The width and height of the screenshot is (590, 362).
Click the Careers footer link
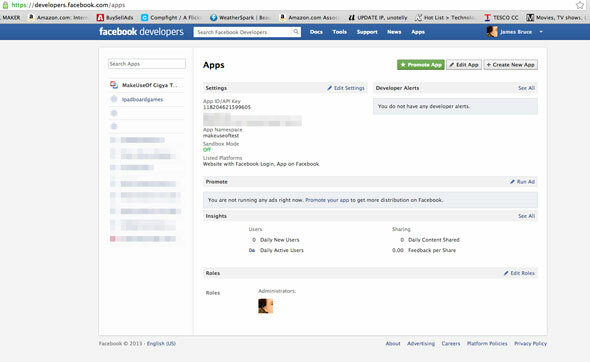[x=451, y=344]
